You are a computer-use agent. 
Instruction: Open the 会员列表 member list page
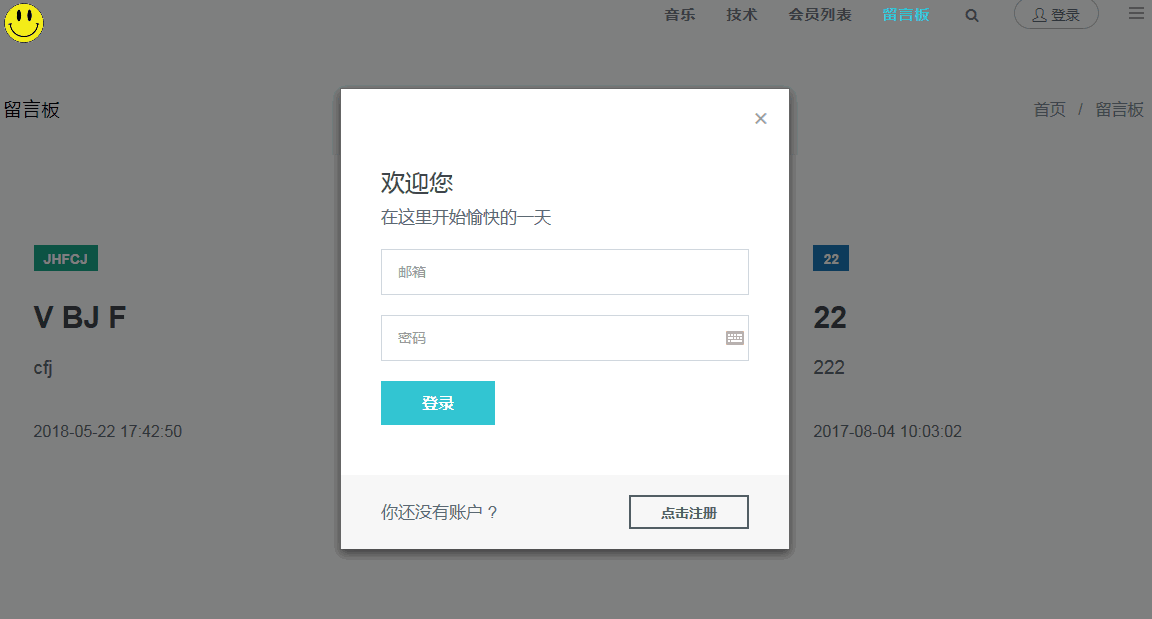tap(820, 15)
